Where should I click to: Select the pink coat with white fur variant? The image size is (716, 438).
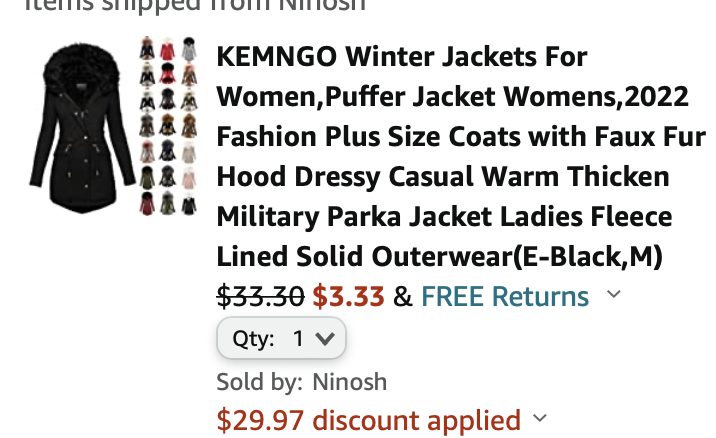click(x=189, y=178)
